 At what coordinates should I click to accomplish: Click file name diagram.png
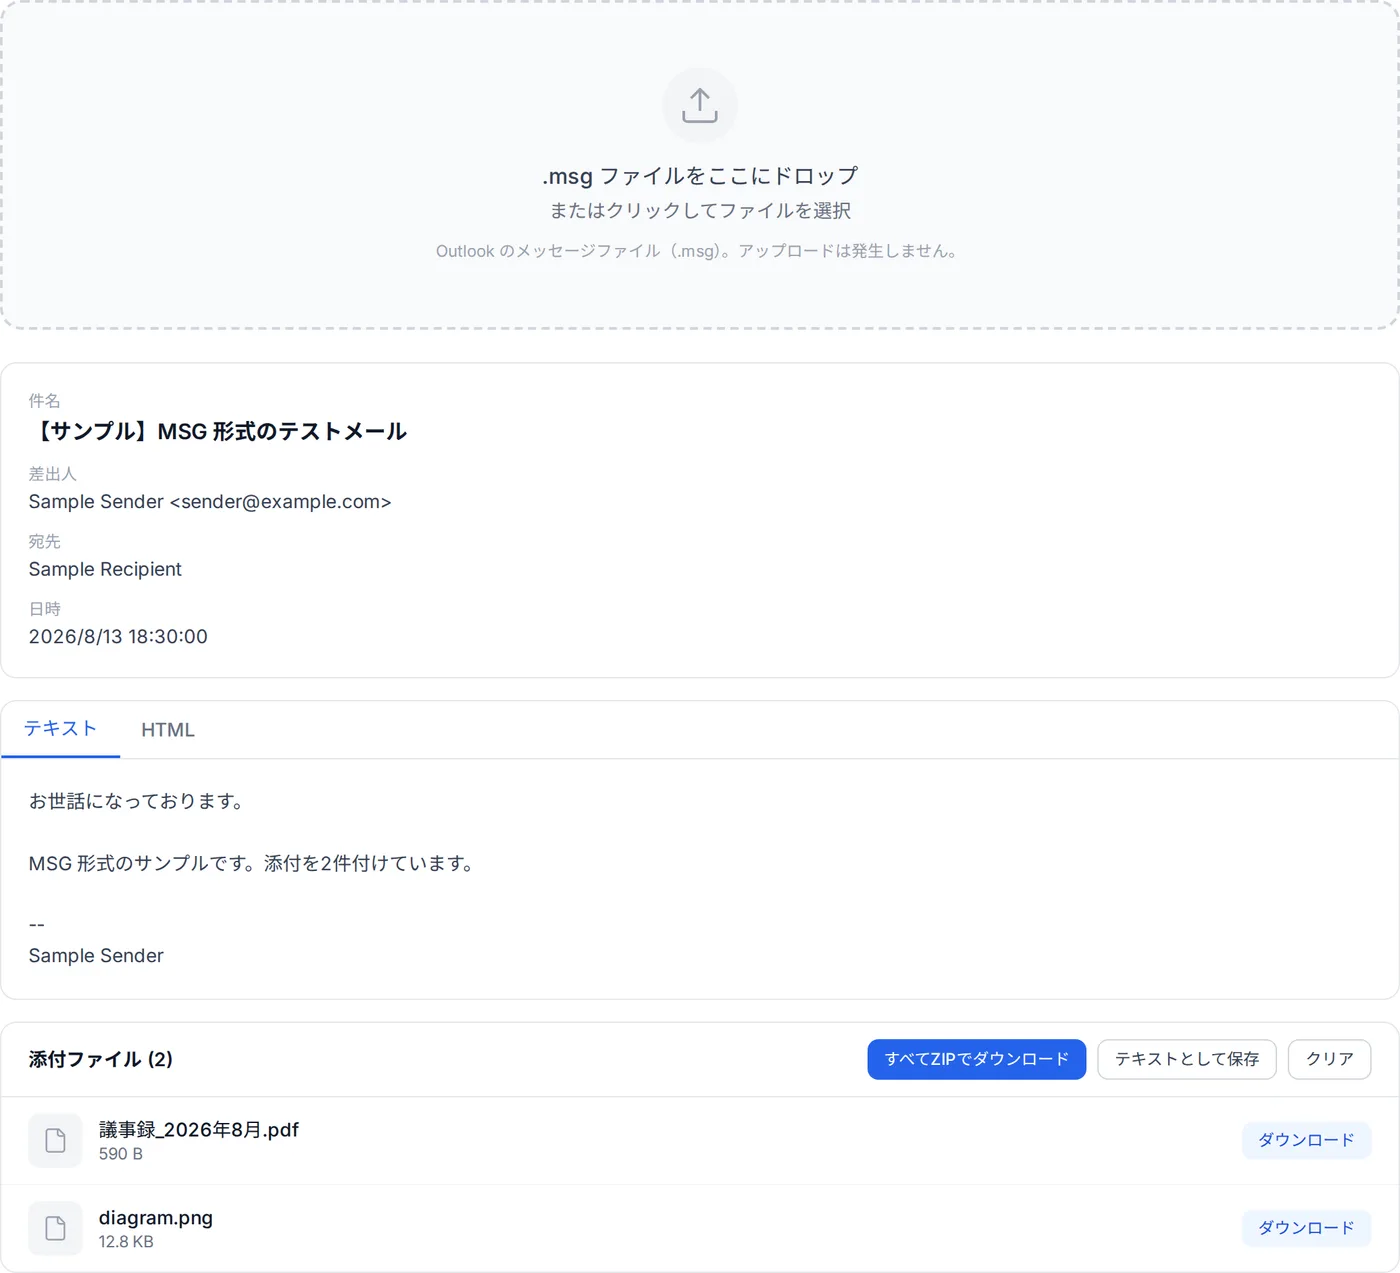[x=156, y=1218]
